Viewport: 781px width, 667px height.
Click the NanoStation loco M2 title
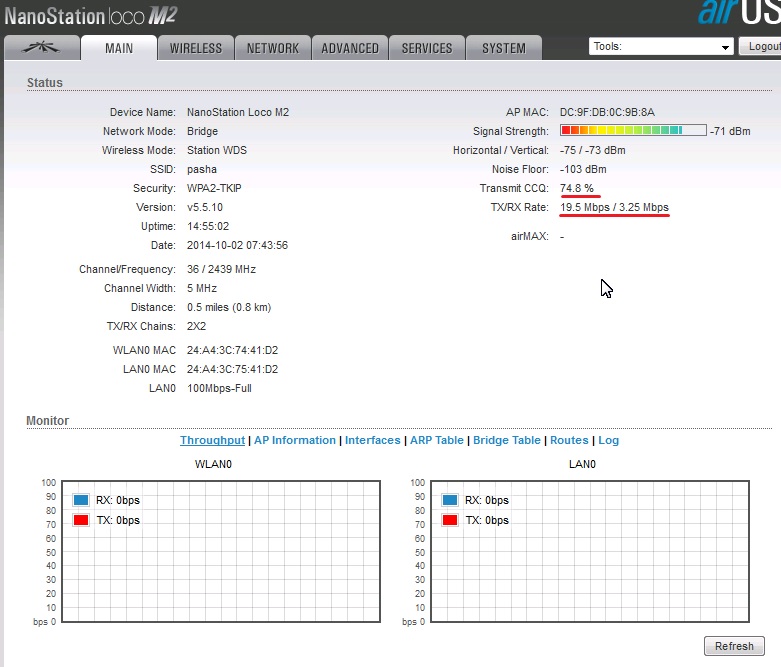tap(91, 16)
